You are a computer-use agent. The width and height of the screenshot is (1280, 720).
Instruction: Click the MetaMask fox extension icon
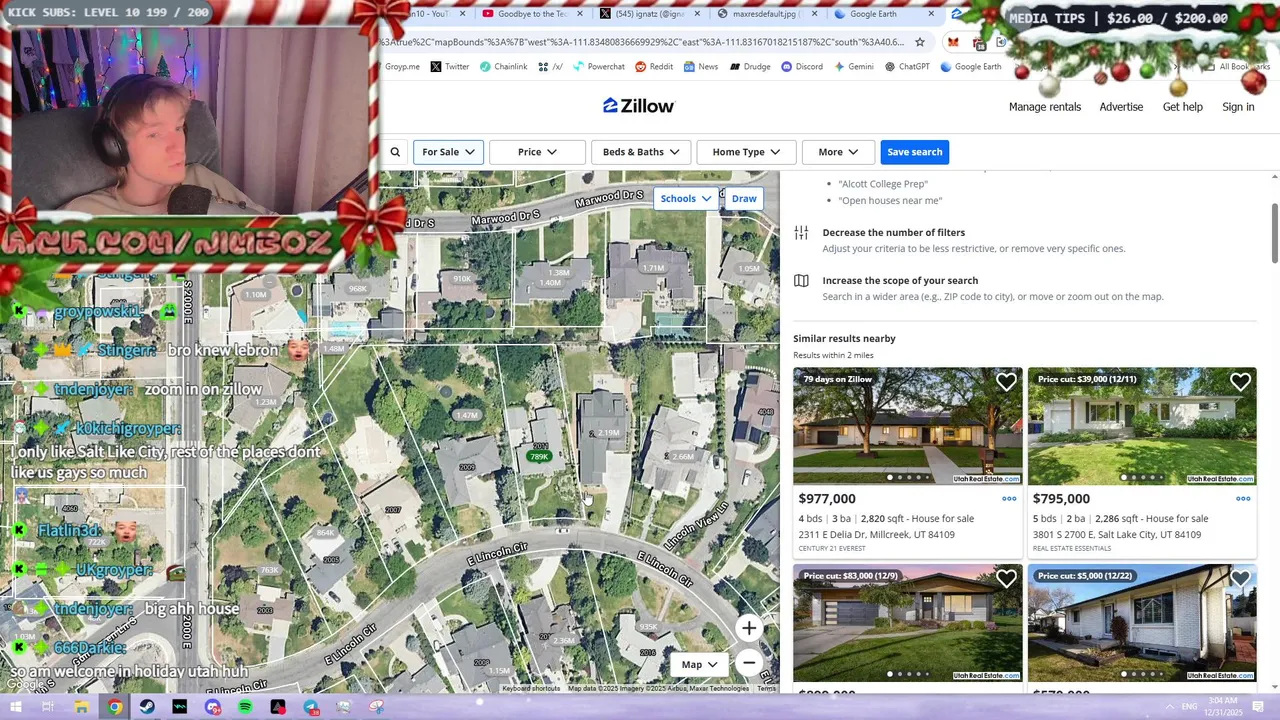point(953,42)
